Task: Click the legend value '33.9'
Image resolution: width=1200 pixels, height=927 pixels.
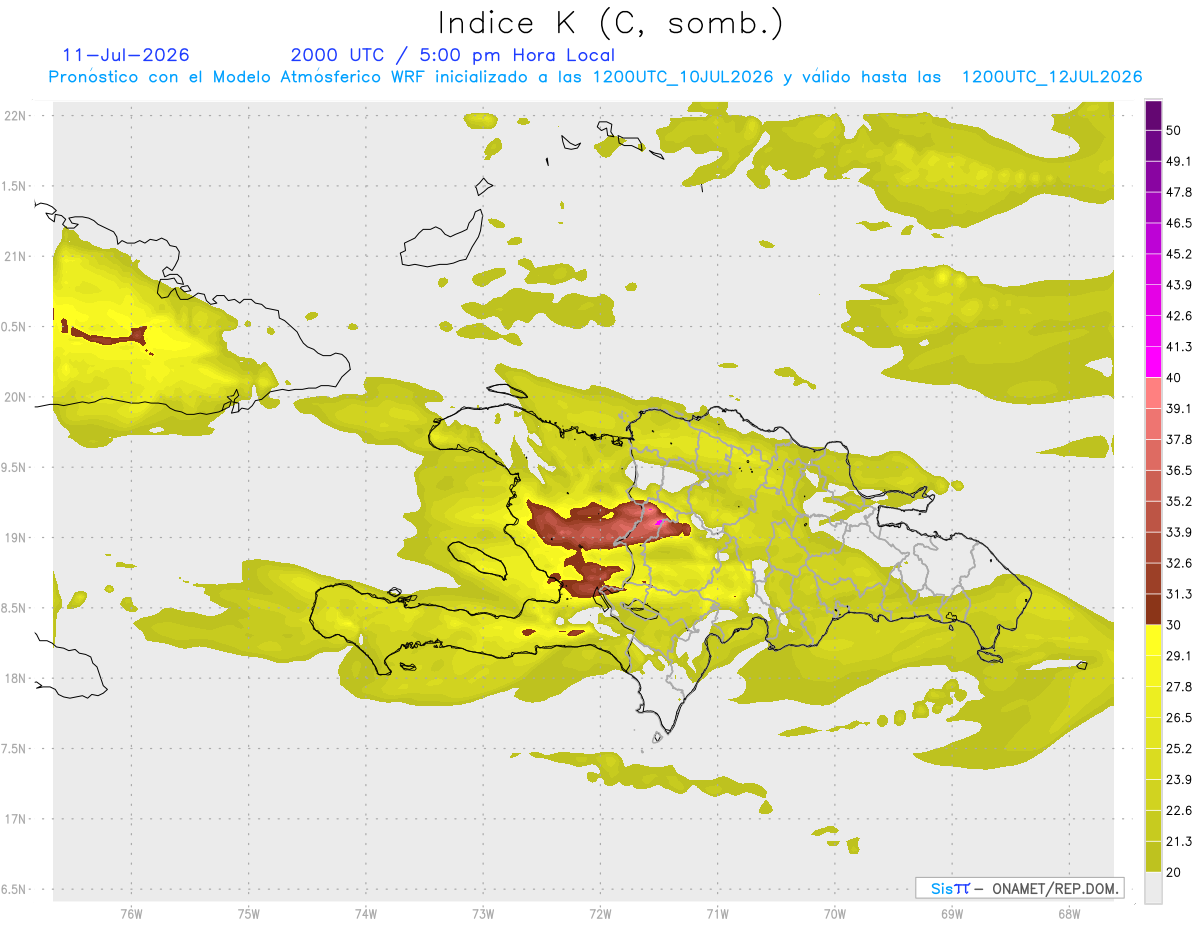Action: point(1180,532)
